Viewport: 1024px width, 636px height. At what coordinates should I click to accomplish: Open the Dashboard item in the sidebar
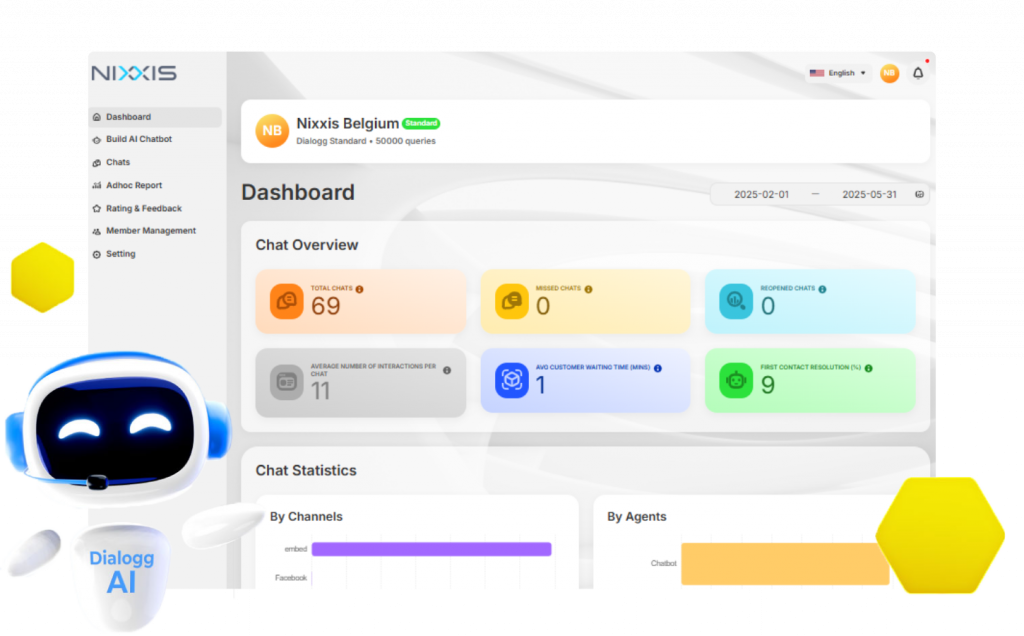point(155,117)
